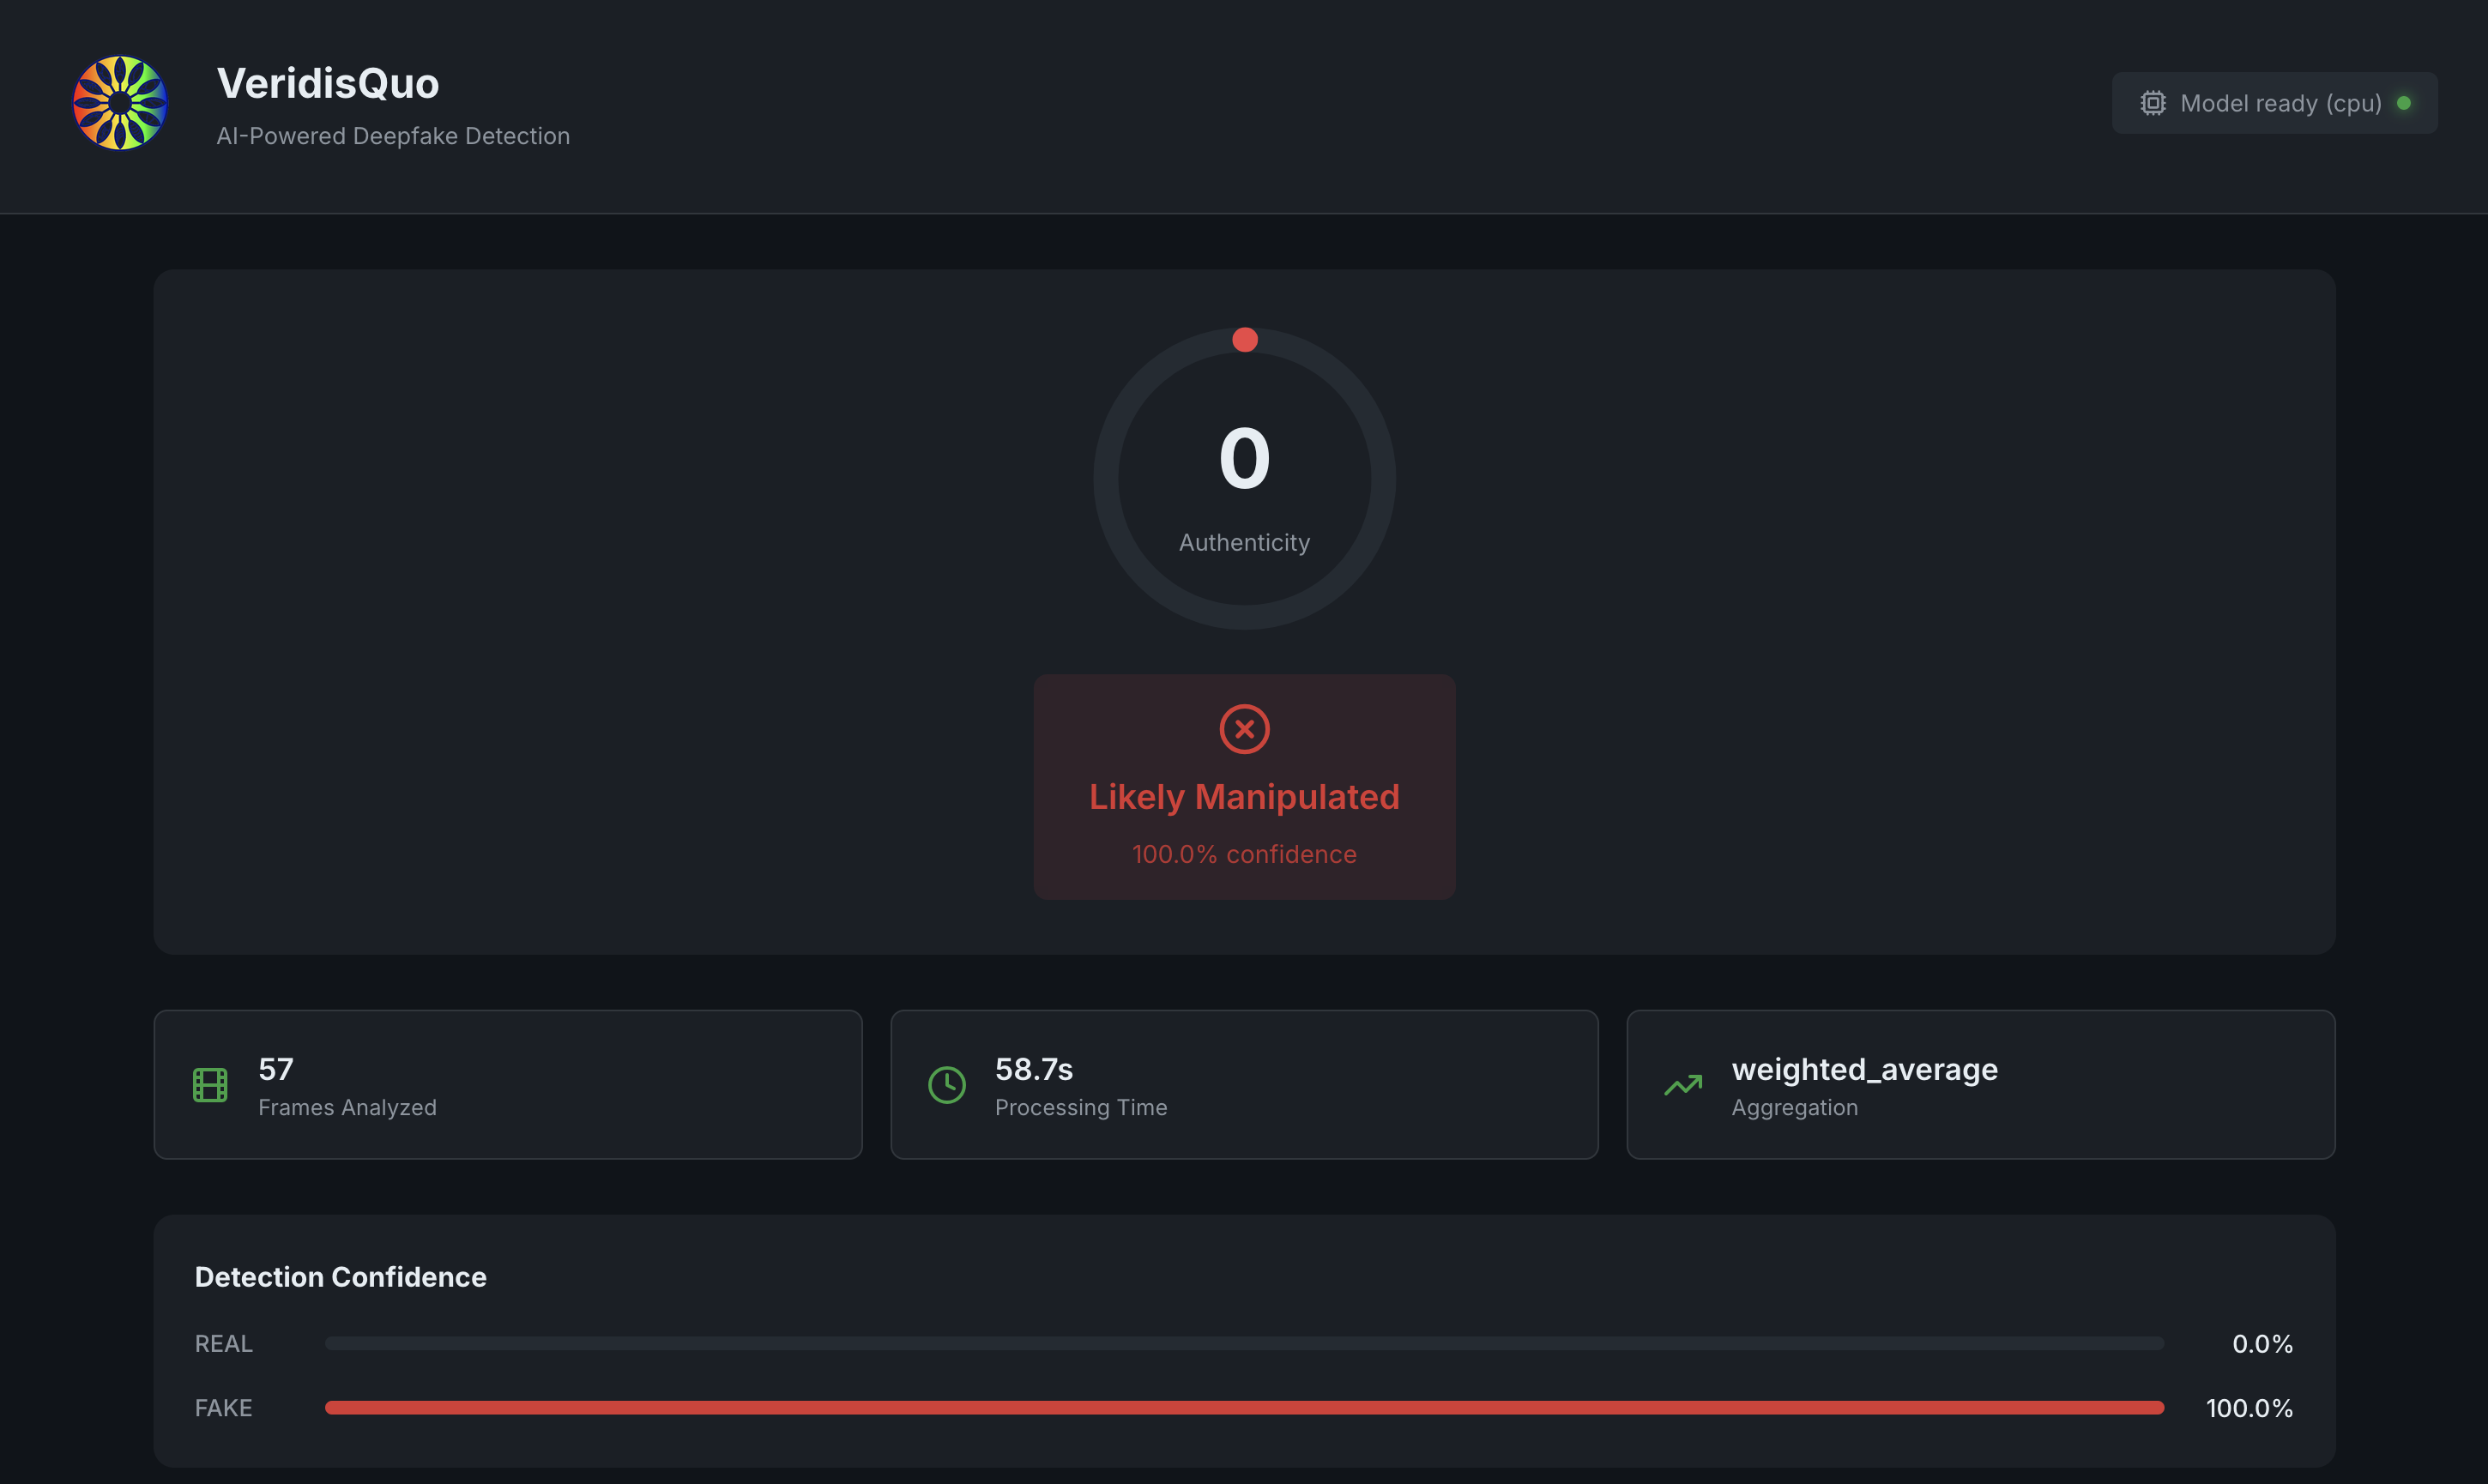Click the trending arrow icon on Aggregation card
Image resolution: width=2488 pixels, height=1484 pixels.
(1684, 1085)
